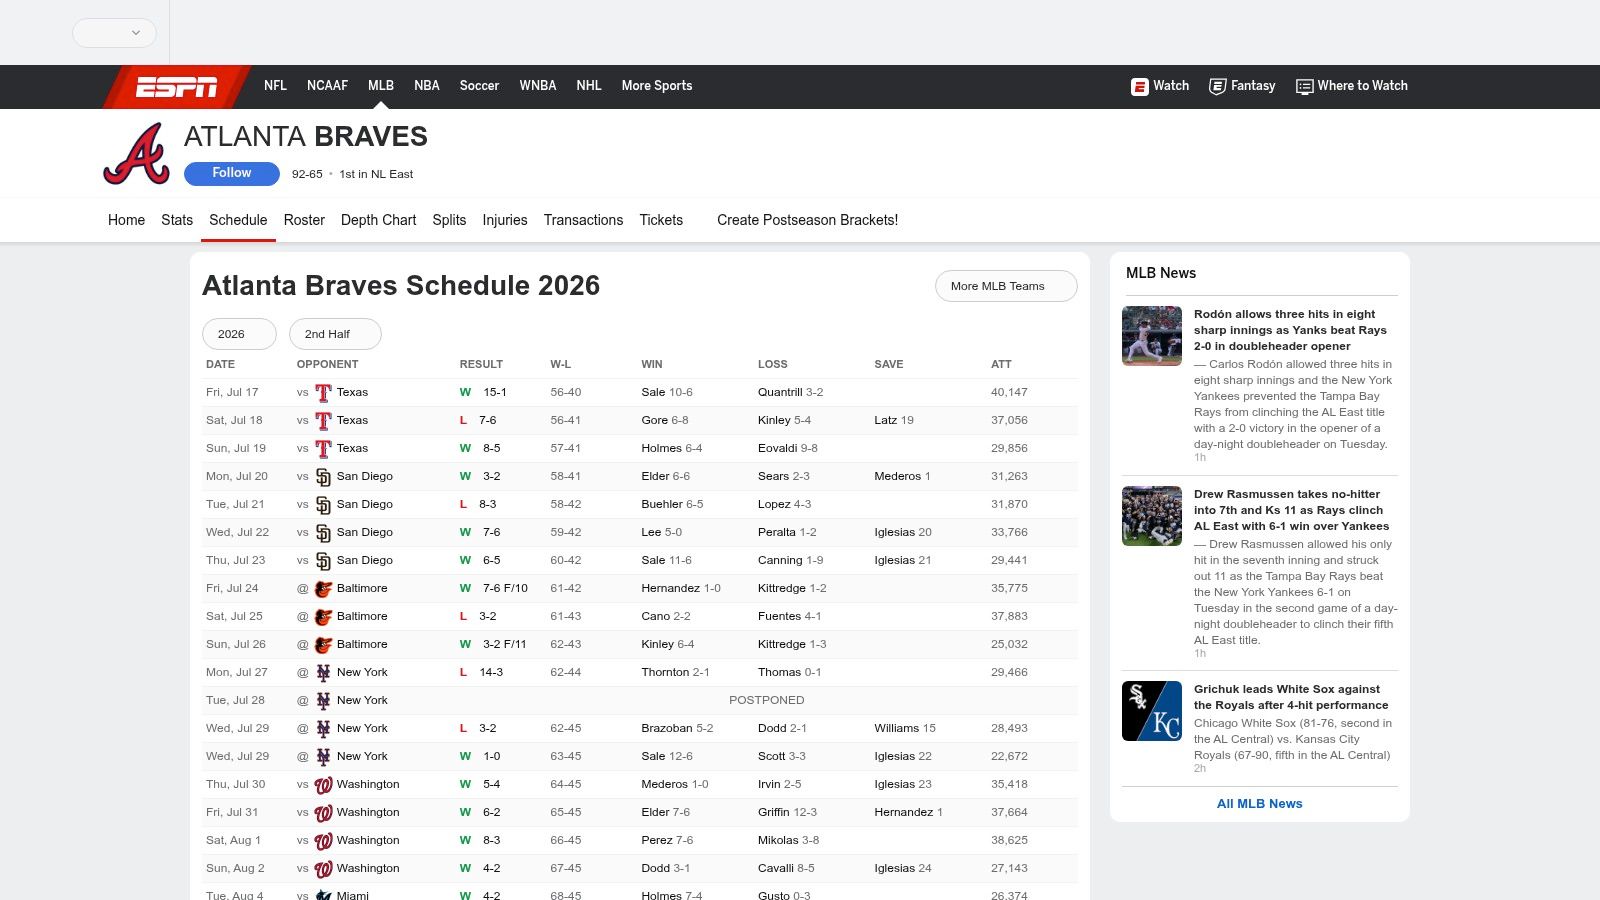This screenshot has height=900, width=1600.
Task: Open NBA in top navigation
Action: click(427, 86)
